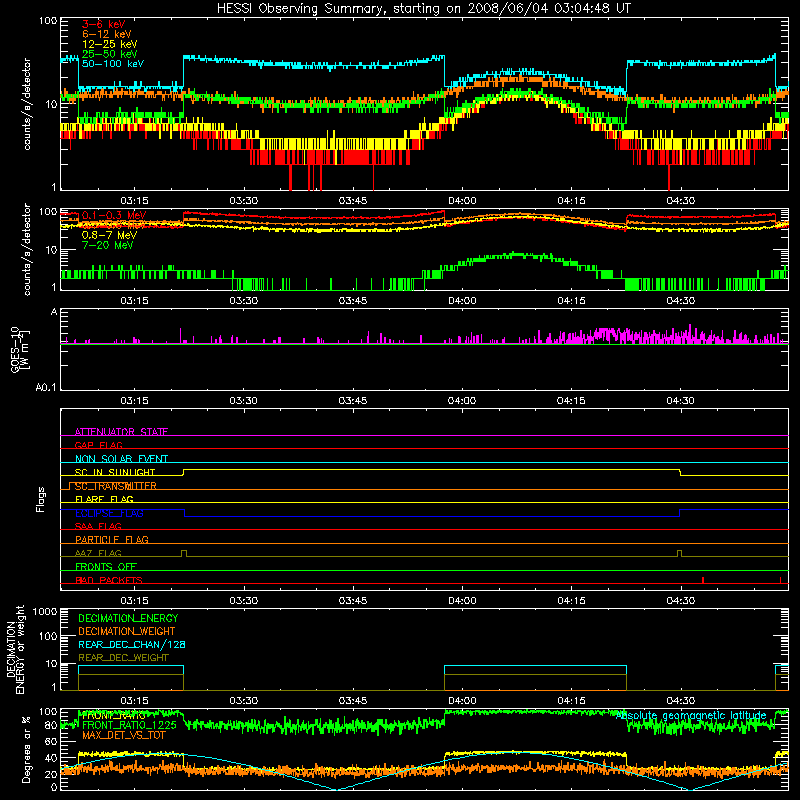
Task: Click the ATTENUATOR_STATE flag label
Action: pos(121,432)
